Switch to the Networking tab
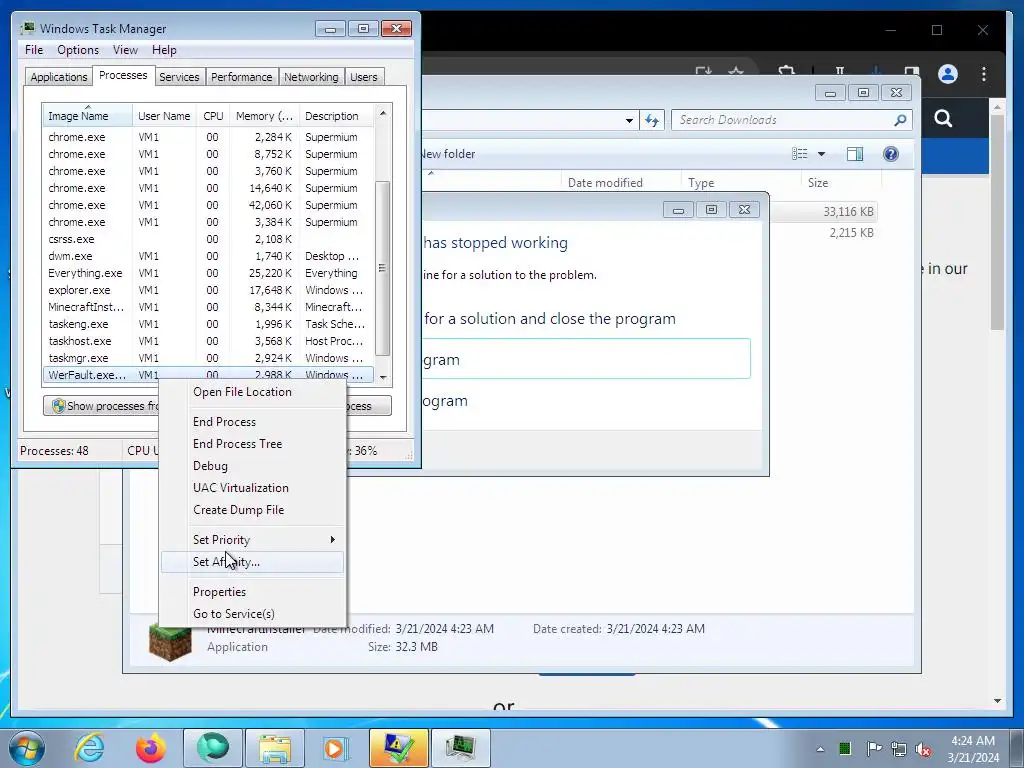 pos(311,76)
